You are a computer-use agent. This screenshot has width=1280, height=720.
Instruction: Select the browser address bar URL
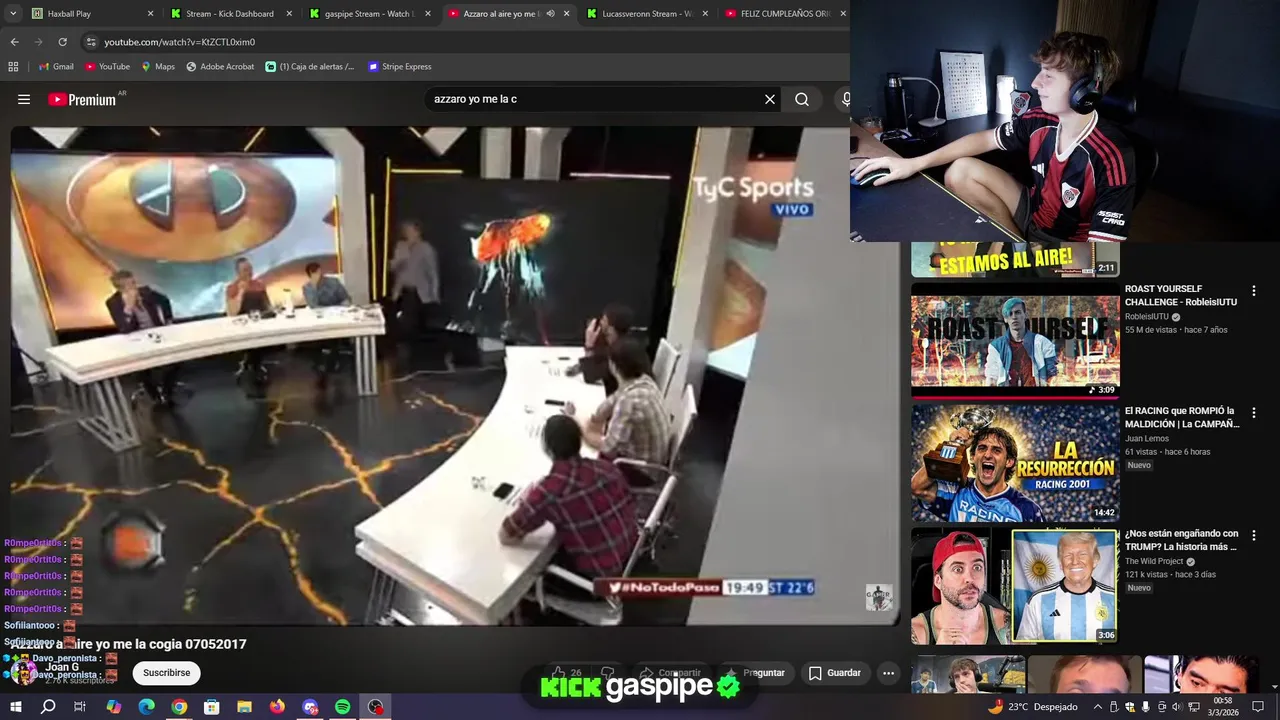tap(180, 42)
